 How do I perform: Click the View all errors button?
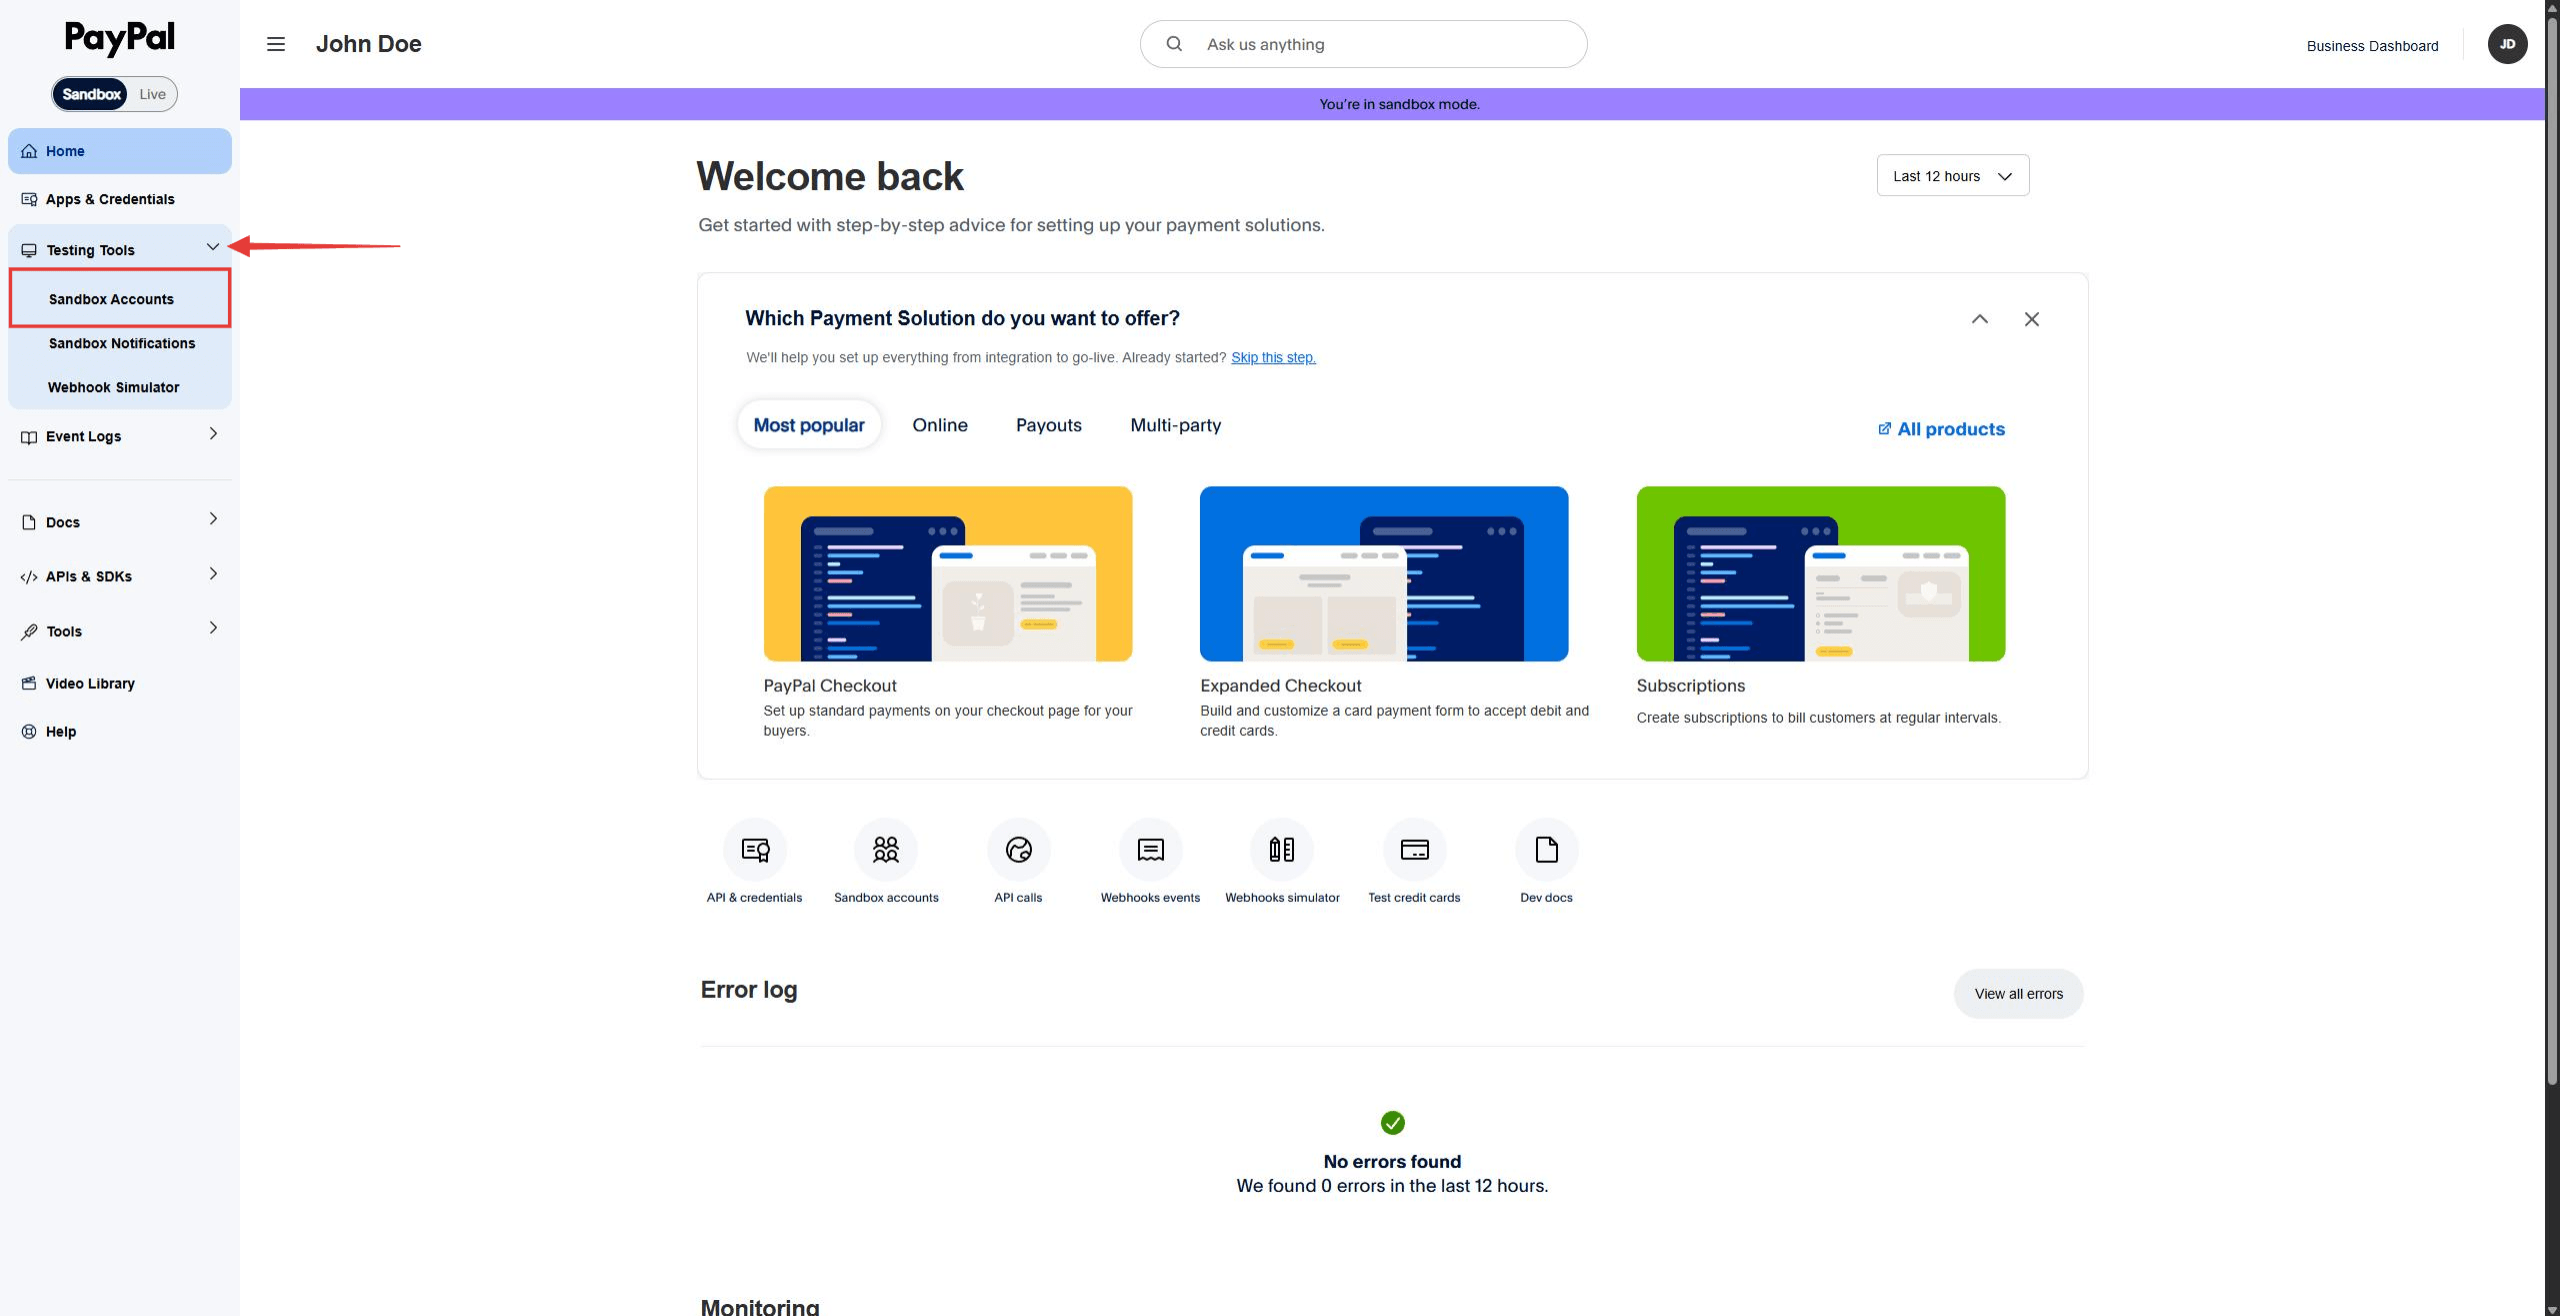coord(2018,993)
